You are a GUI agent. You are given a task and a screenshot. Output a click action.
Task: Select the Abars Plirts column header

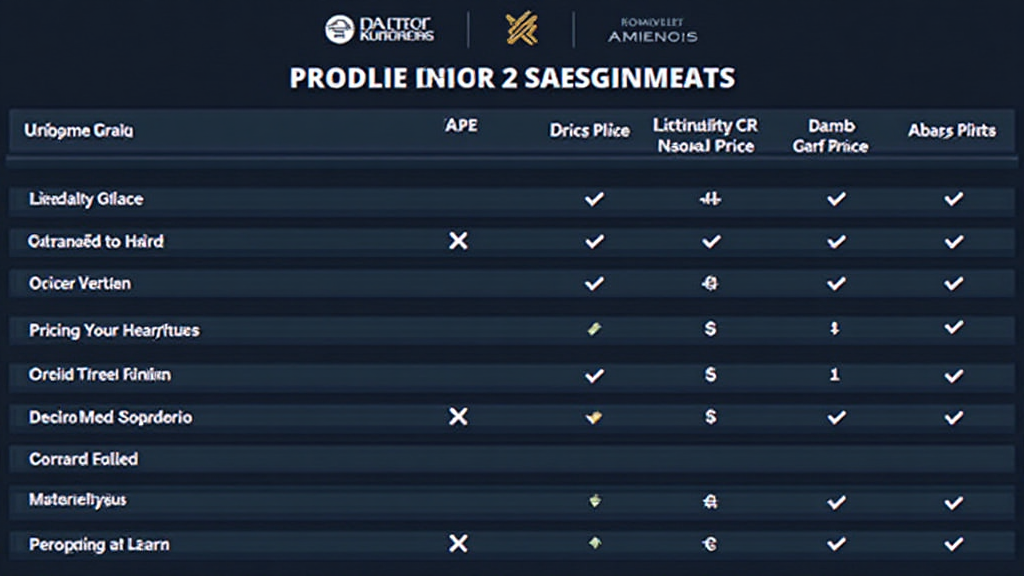(x=951, y=131)
